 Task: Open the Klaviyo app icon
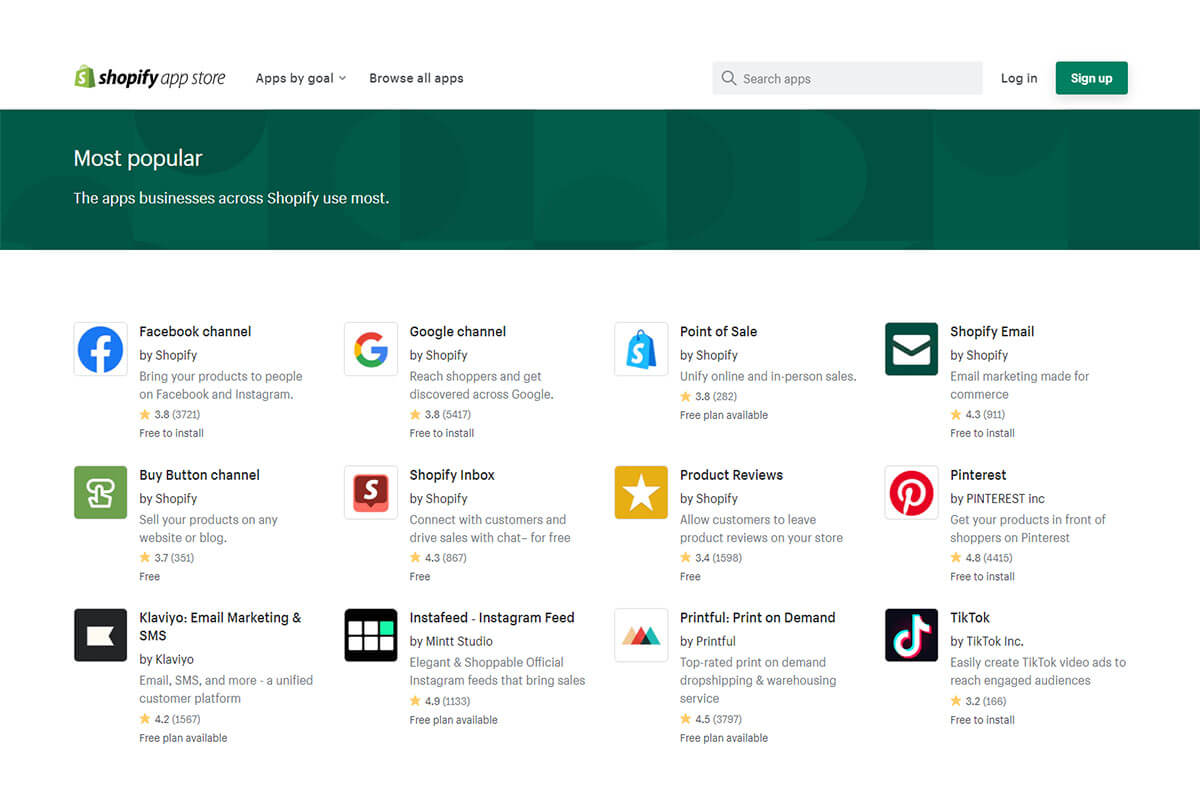100,635
